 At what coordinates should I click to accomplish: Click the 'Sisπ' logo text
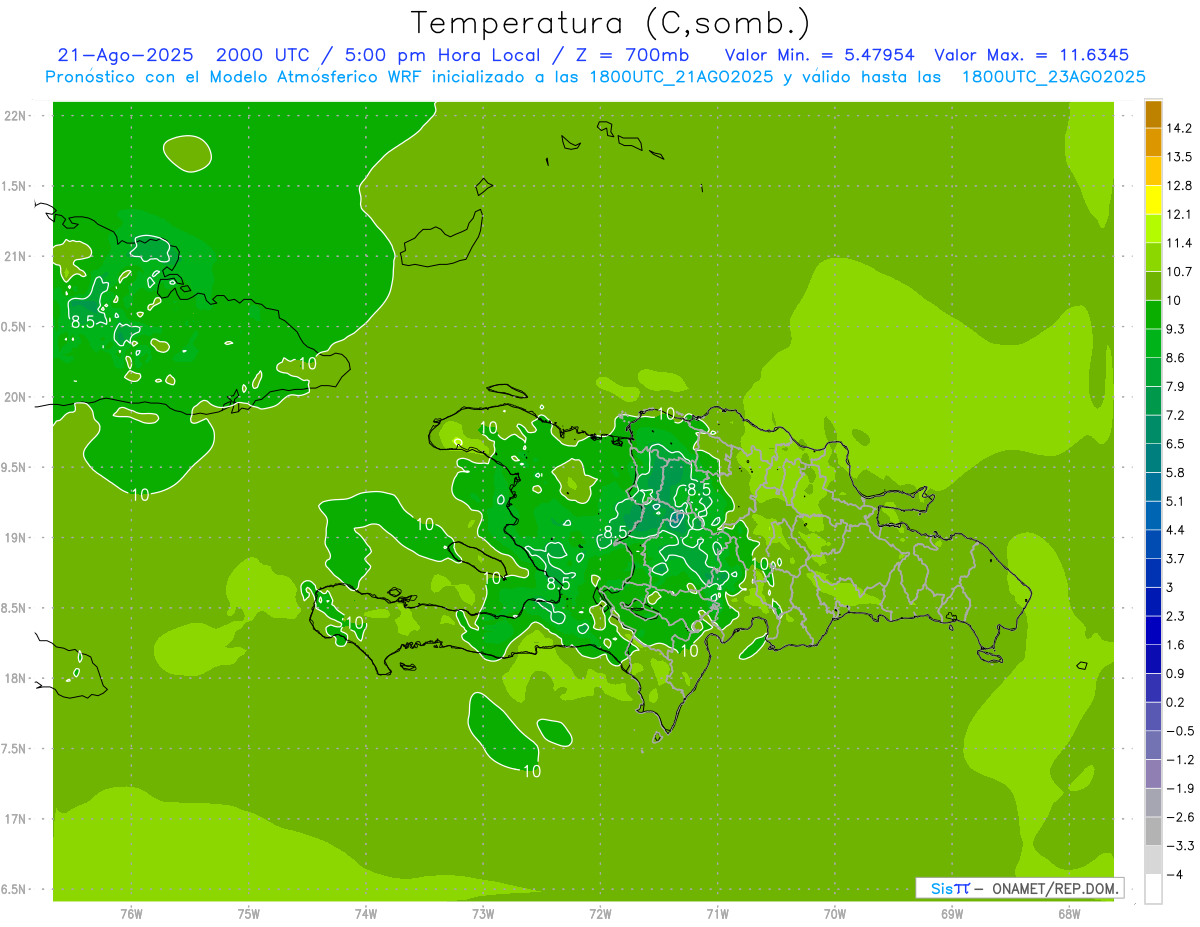950,888
